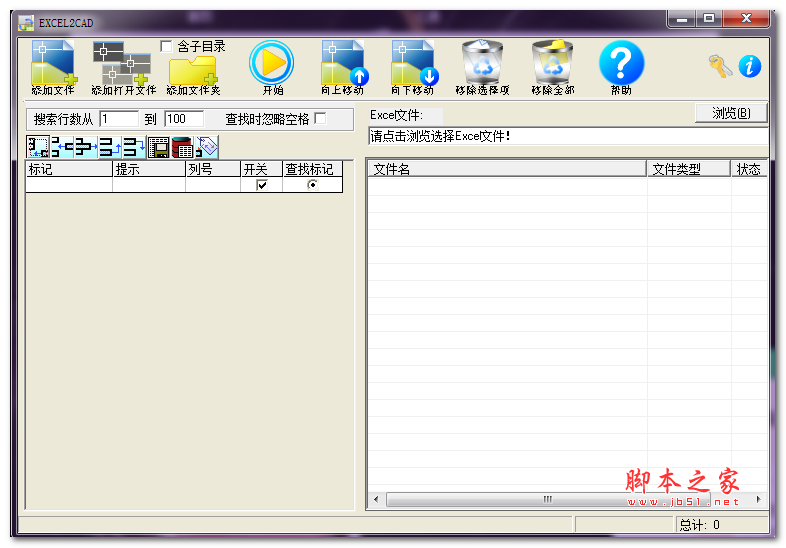Click the insert row left-arrow icon

tap(62, 147)
